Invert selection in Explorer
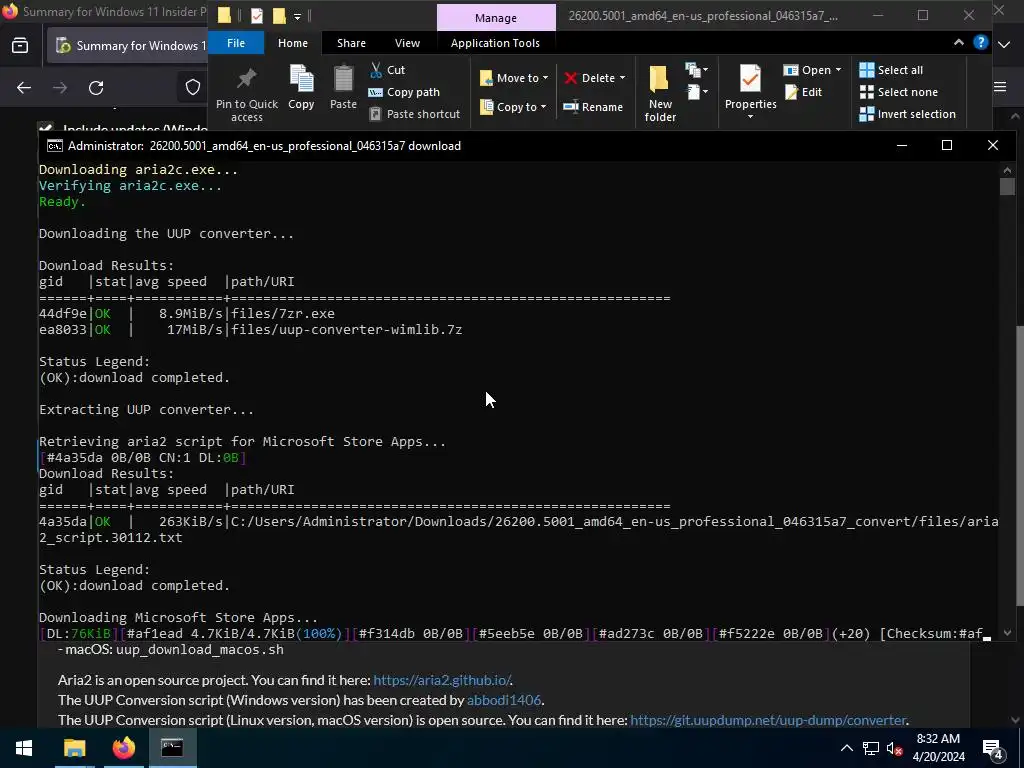This screenshot has height=768, width=1024. tap(908, 114)
